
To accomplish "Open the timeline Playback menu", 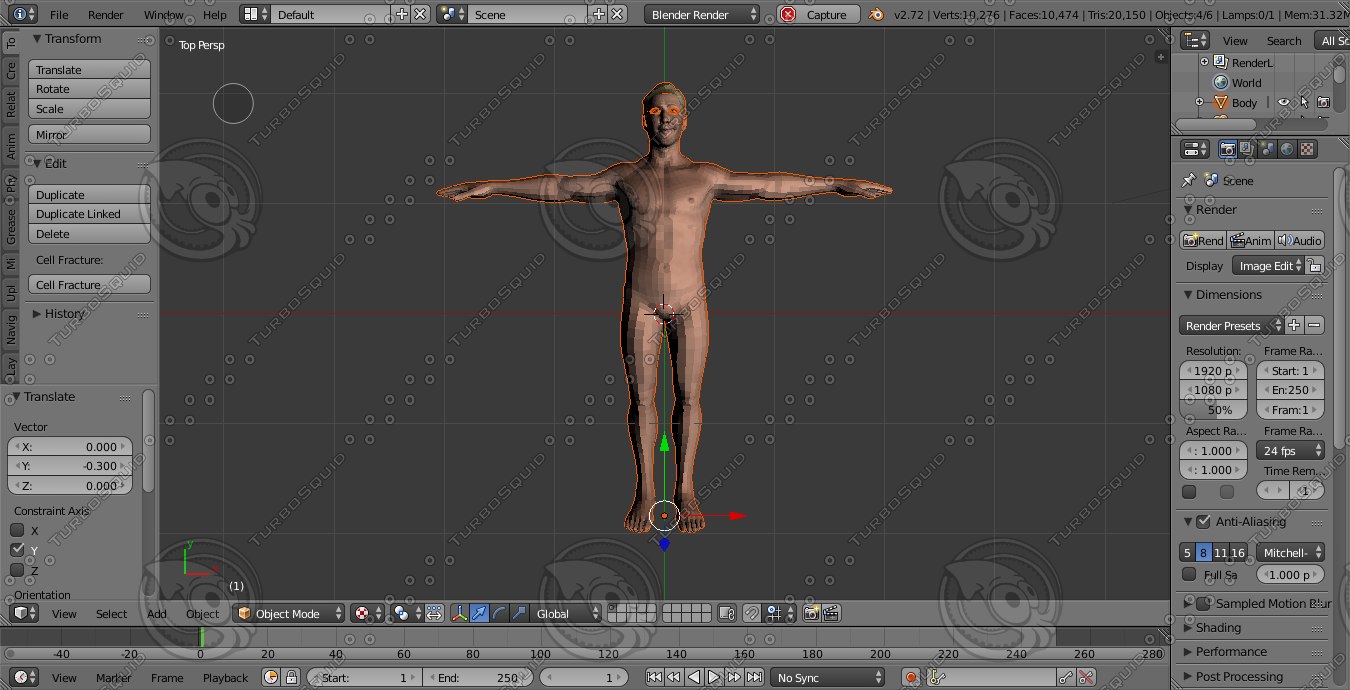I will [225, 677].
